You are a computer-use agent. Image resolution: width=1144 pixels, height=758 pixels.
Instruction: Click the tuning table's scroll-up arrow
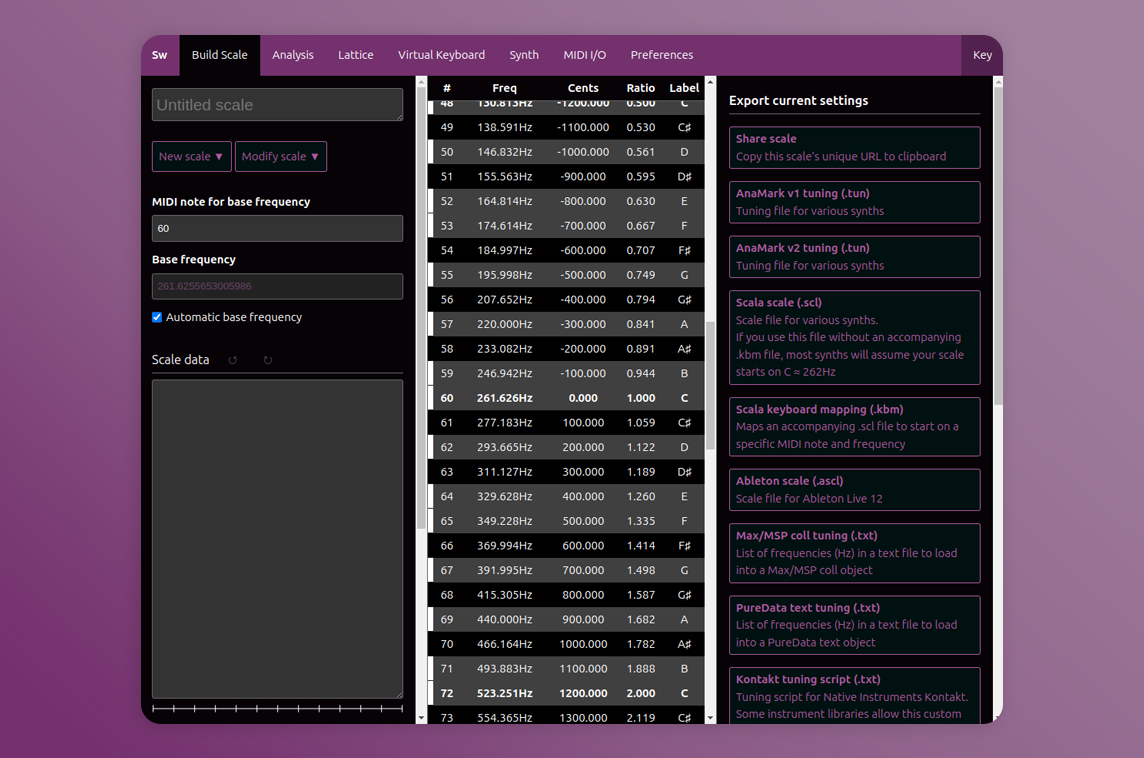(710, 83)
